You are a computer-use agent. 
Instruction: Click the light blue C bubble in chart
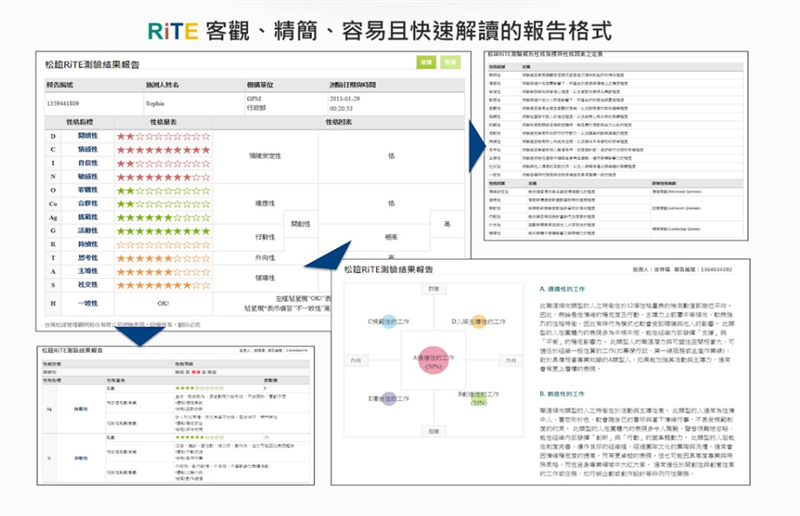pos(389,322)
